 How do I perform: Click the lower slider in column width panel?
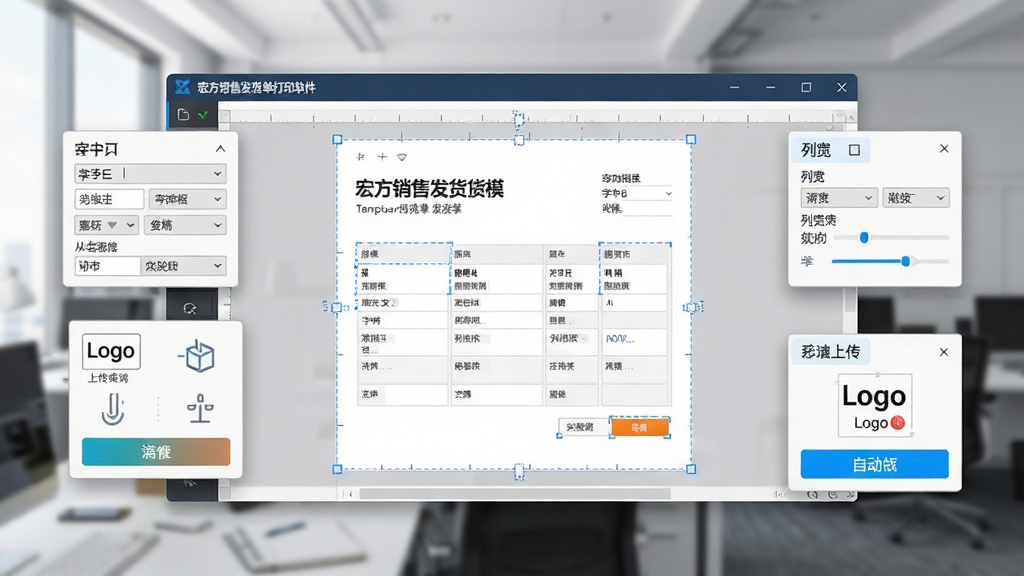891,261
